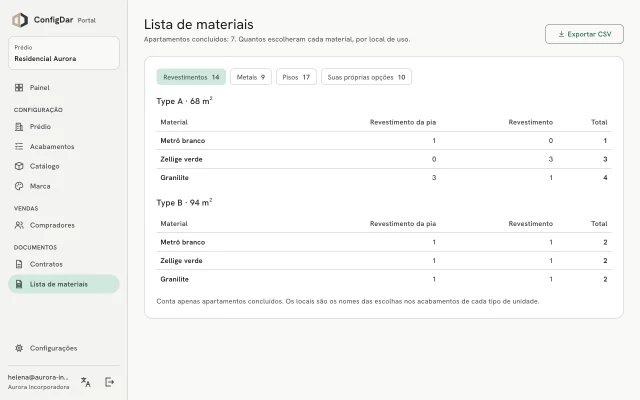640x400 pixels.
Task: Click Type A Revestimento da pia column header
Action: pyautogui.click(x=403, y=122)
